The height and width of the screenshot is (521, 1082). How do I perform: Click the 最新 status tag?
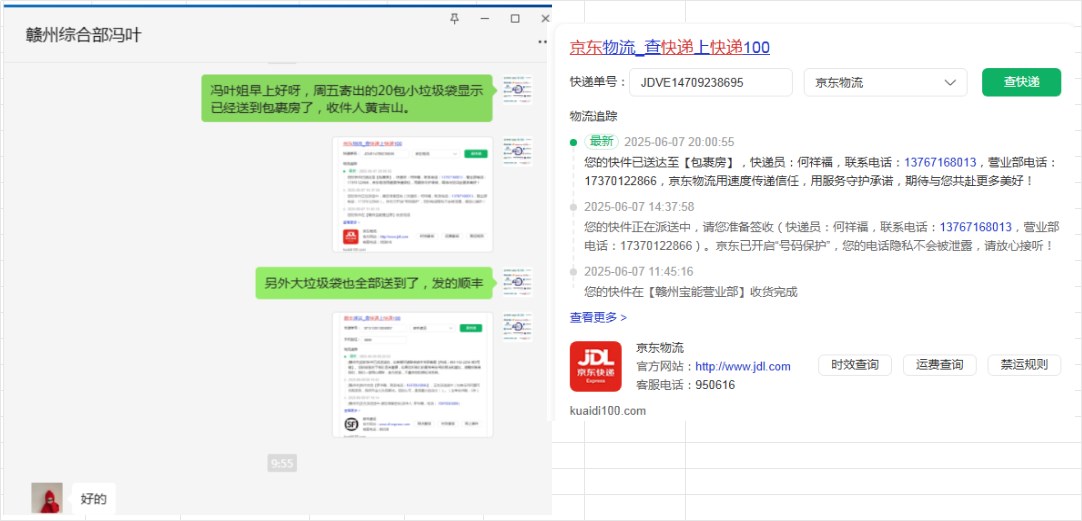pos(601,141)
